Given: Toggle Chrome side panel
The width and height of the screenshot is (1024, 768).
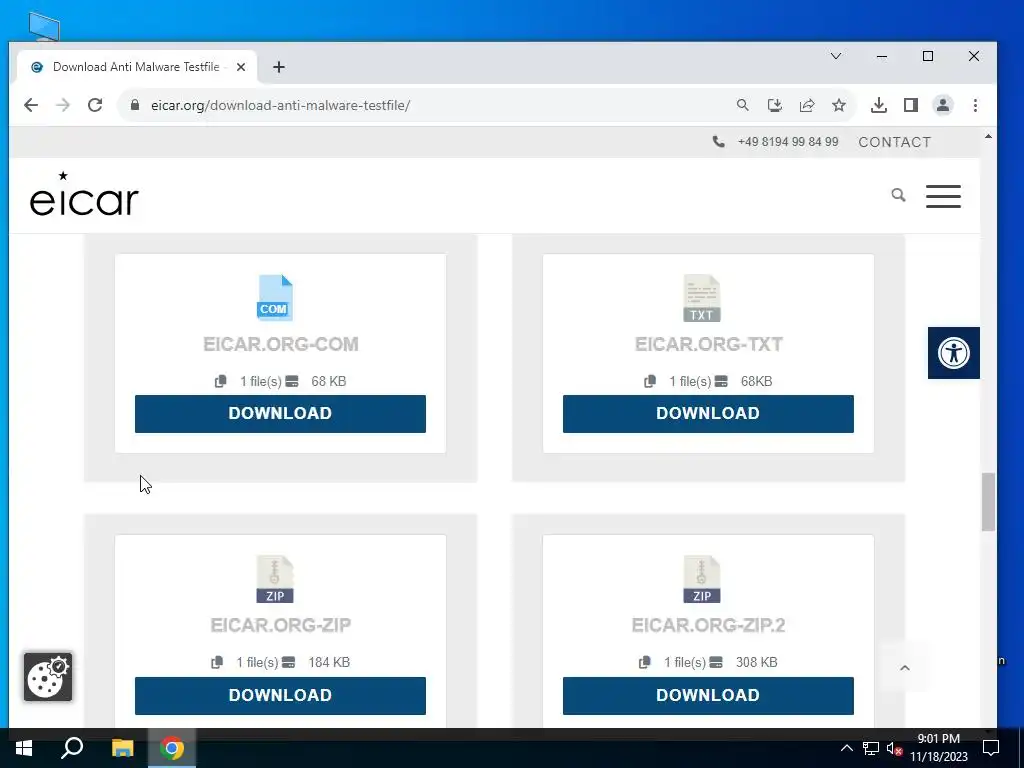Looking at the screenshot, I should [x=910, y=105].
